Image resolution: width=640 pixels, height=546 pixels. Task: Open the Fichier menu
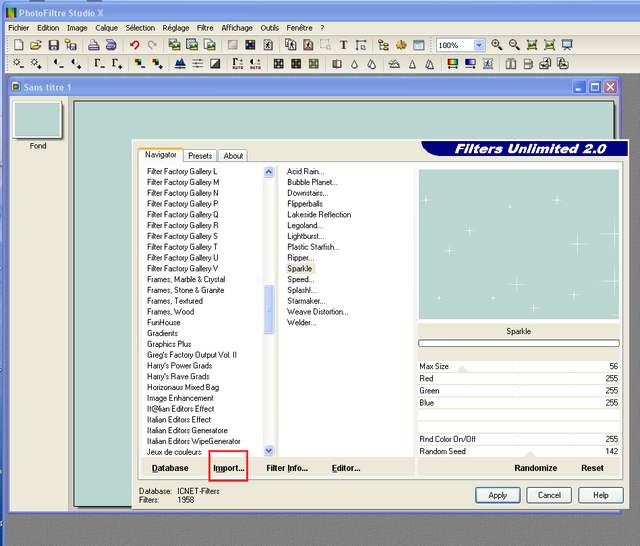[x=18, y=28]
